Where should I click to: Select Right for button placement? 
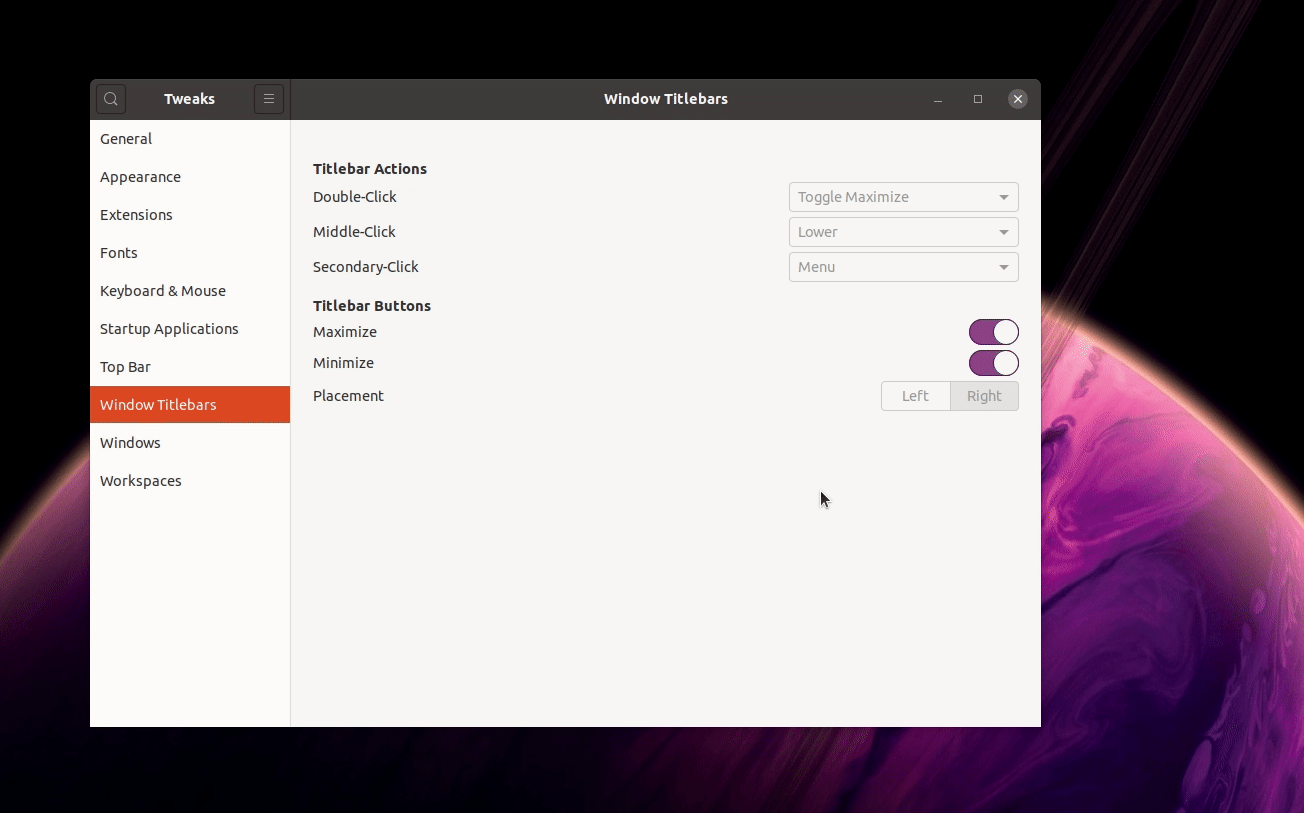(x=984, y=395)
